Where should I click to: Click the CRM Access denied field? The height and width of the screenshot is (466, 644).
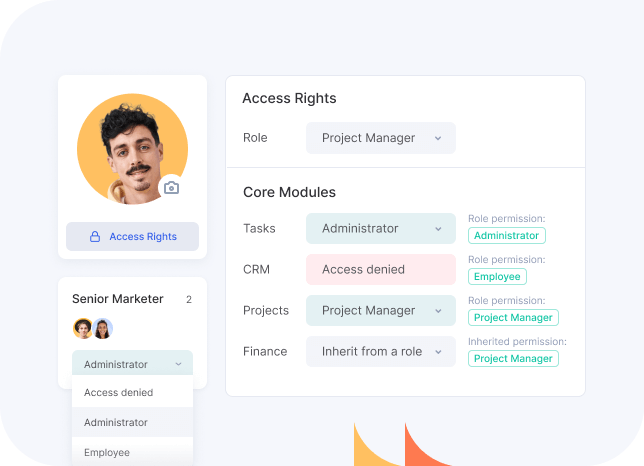coord(380,269)
